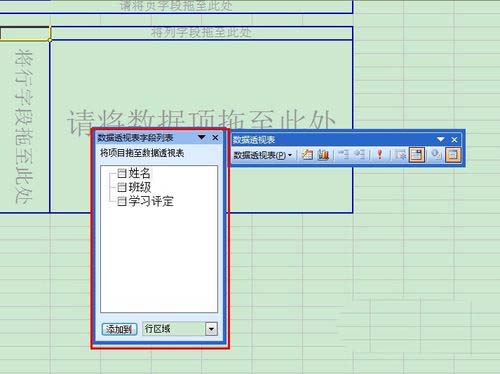
Task: Toggle the Always Display Items button
Action: click(x=417, y=155)
